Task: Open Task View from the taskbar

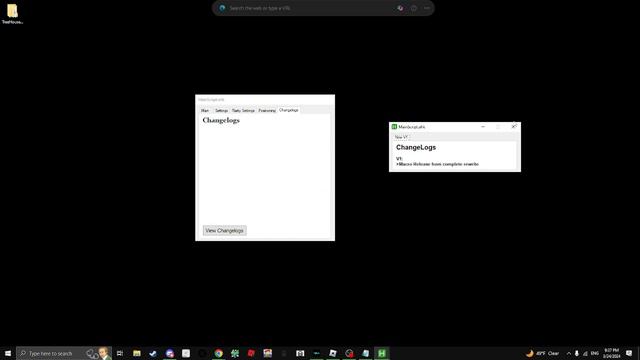Action: tap(120, 353)
